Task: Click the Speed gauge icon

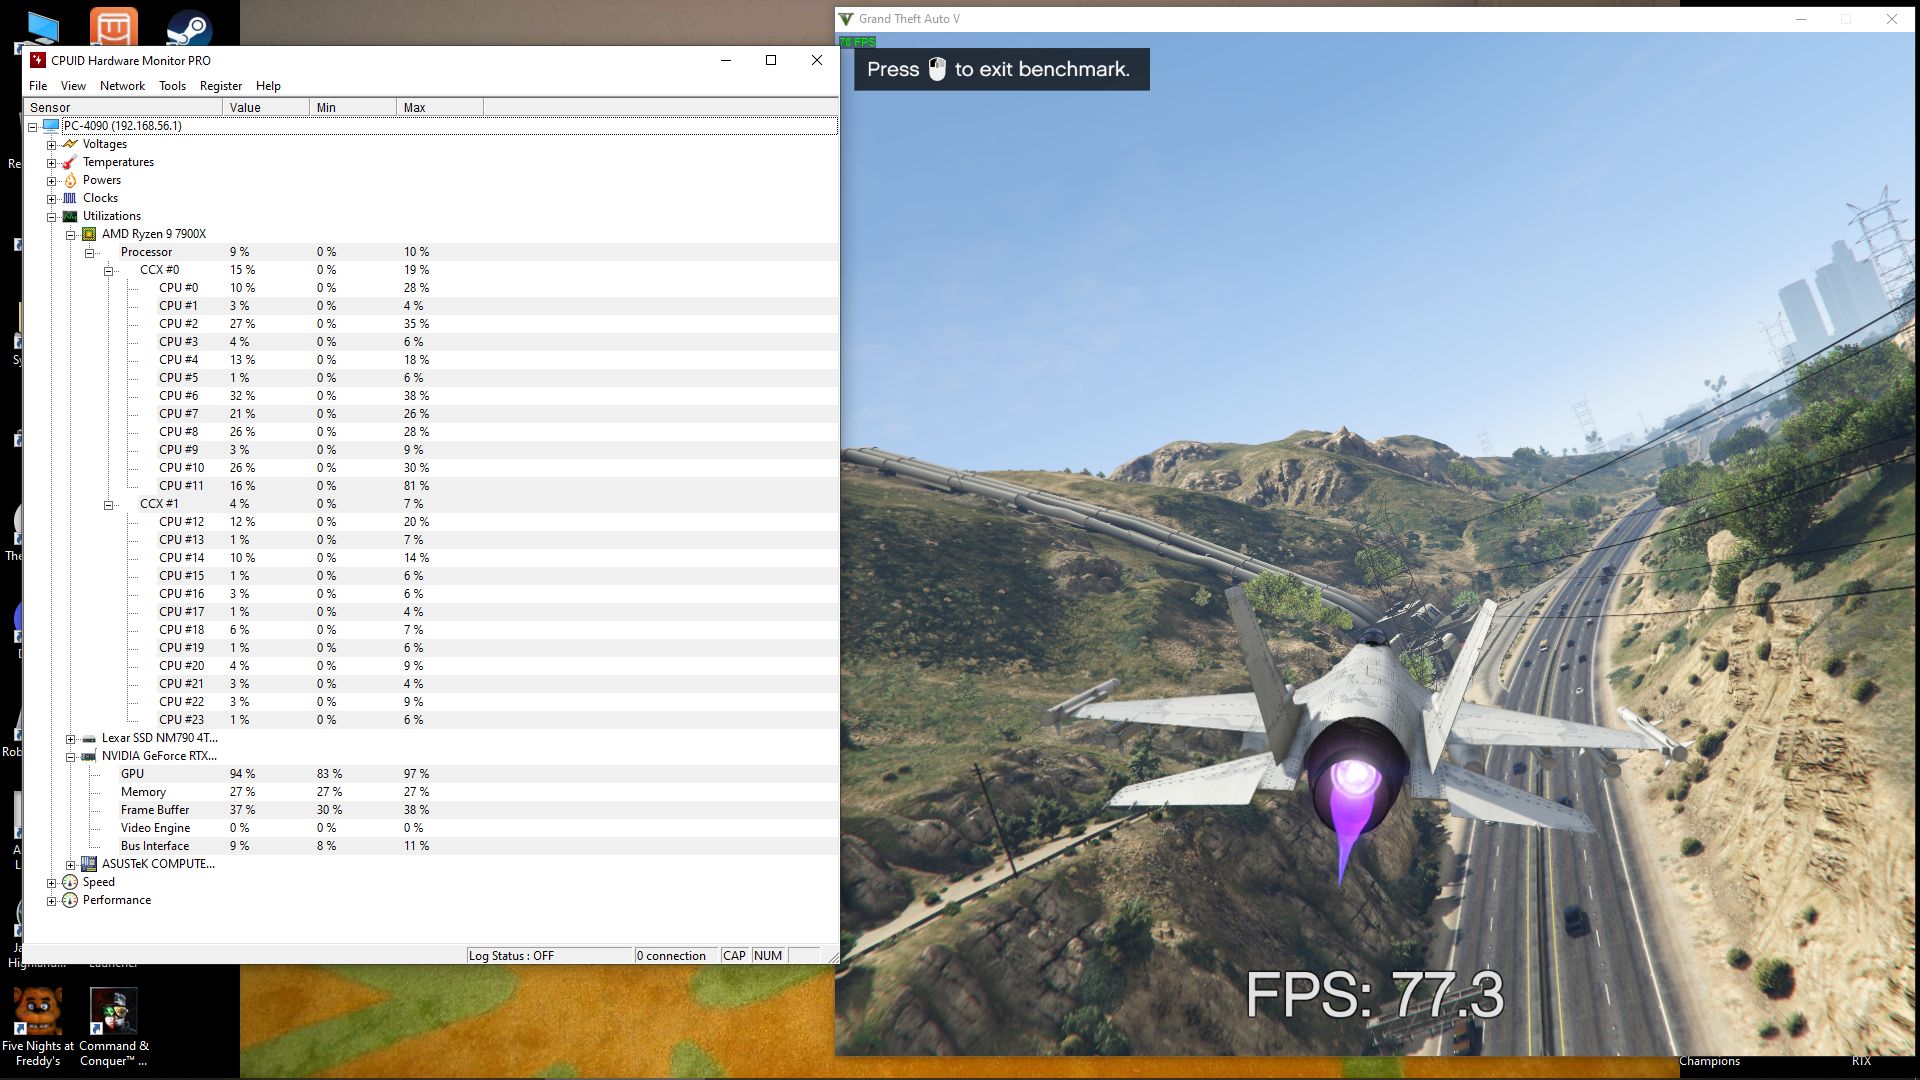Action: [x=70, y=882]
